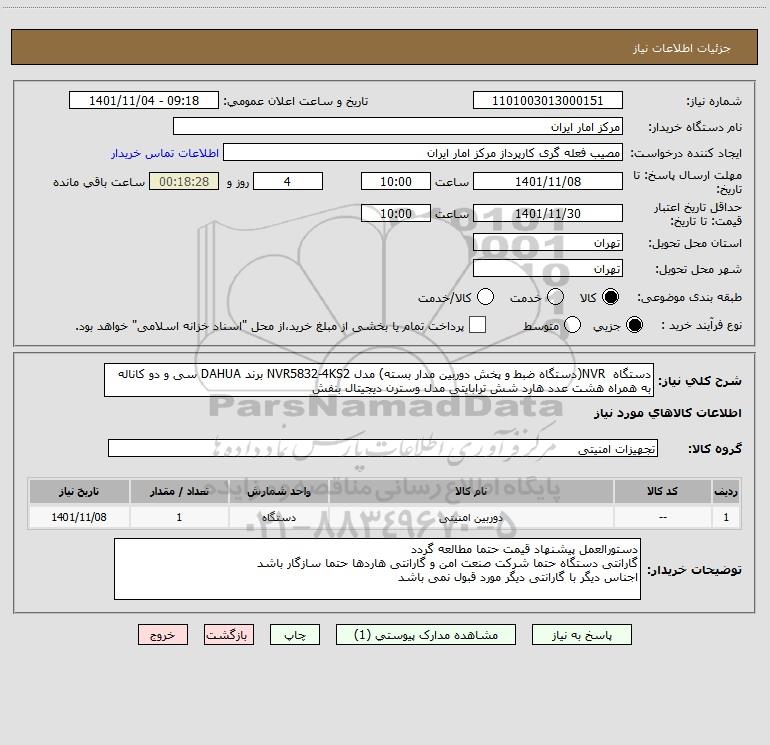Image resolution: width=770 pixels, height=745 pixels.
Task: Select the خدمت radio button
Action: (x=555, y=297)
